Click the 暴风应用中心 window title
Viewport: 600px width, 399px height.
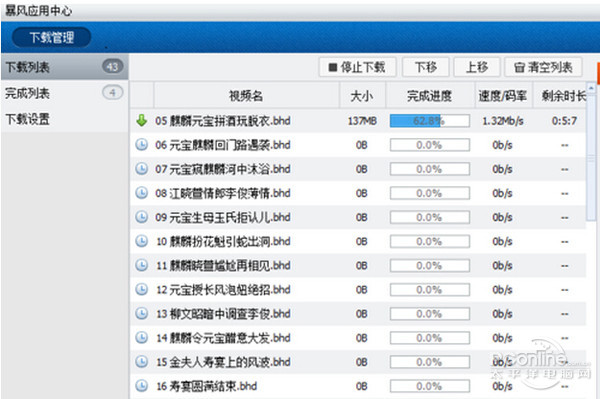click(x=38, y=11)
